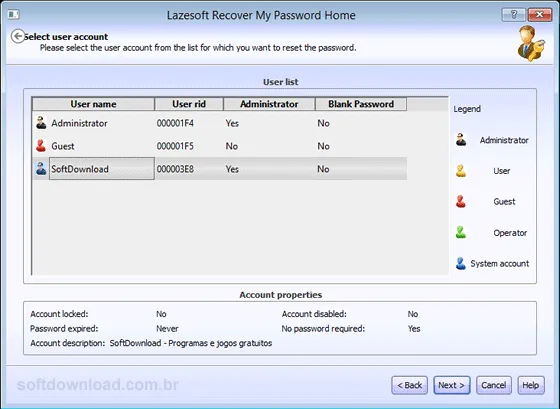Click the Operator legend label
Viewport: 560px width, 409px height.
coord(510,233)
